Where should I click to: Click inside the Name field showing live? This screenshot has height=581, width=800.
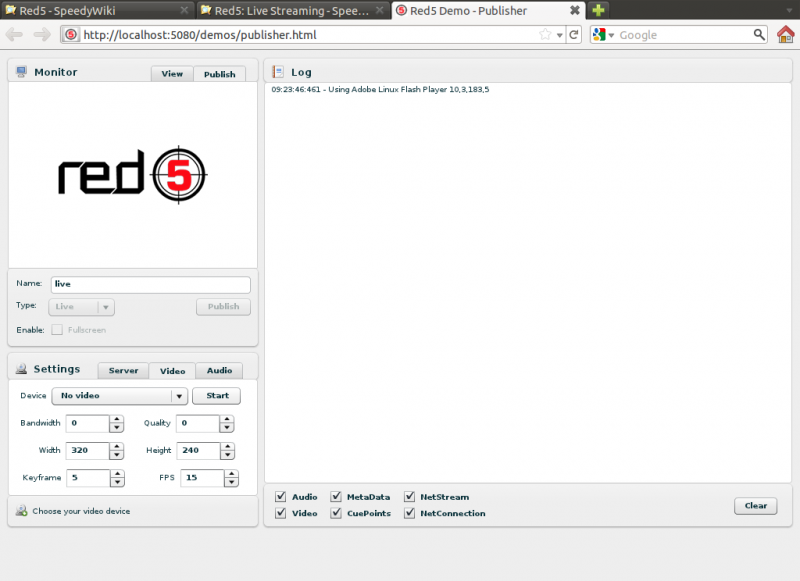150,284
